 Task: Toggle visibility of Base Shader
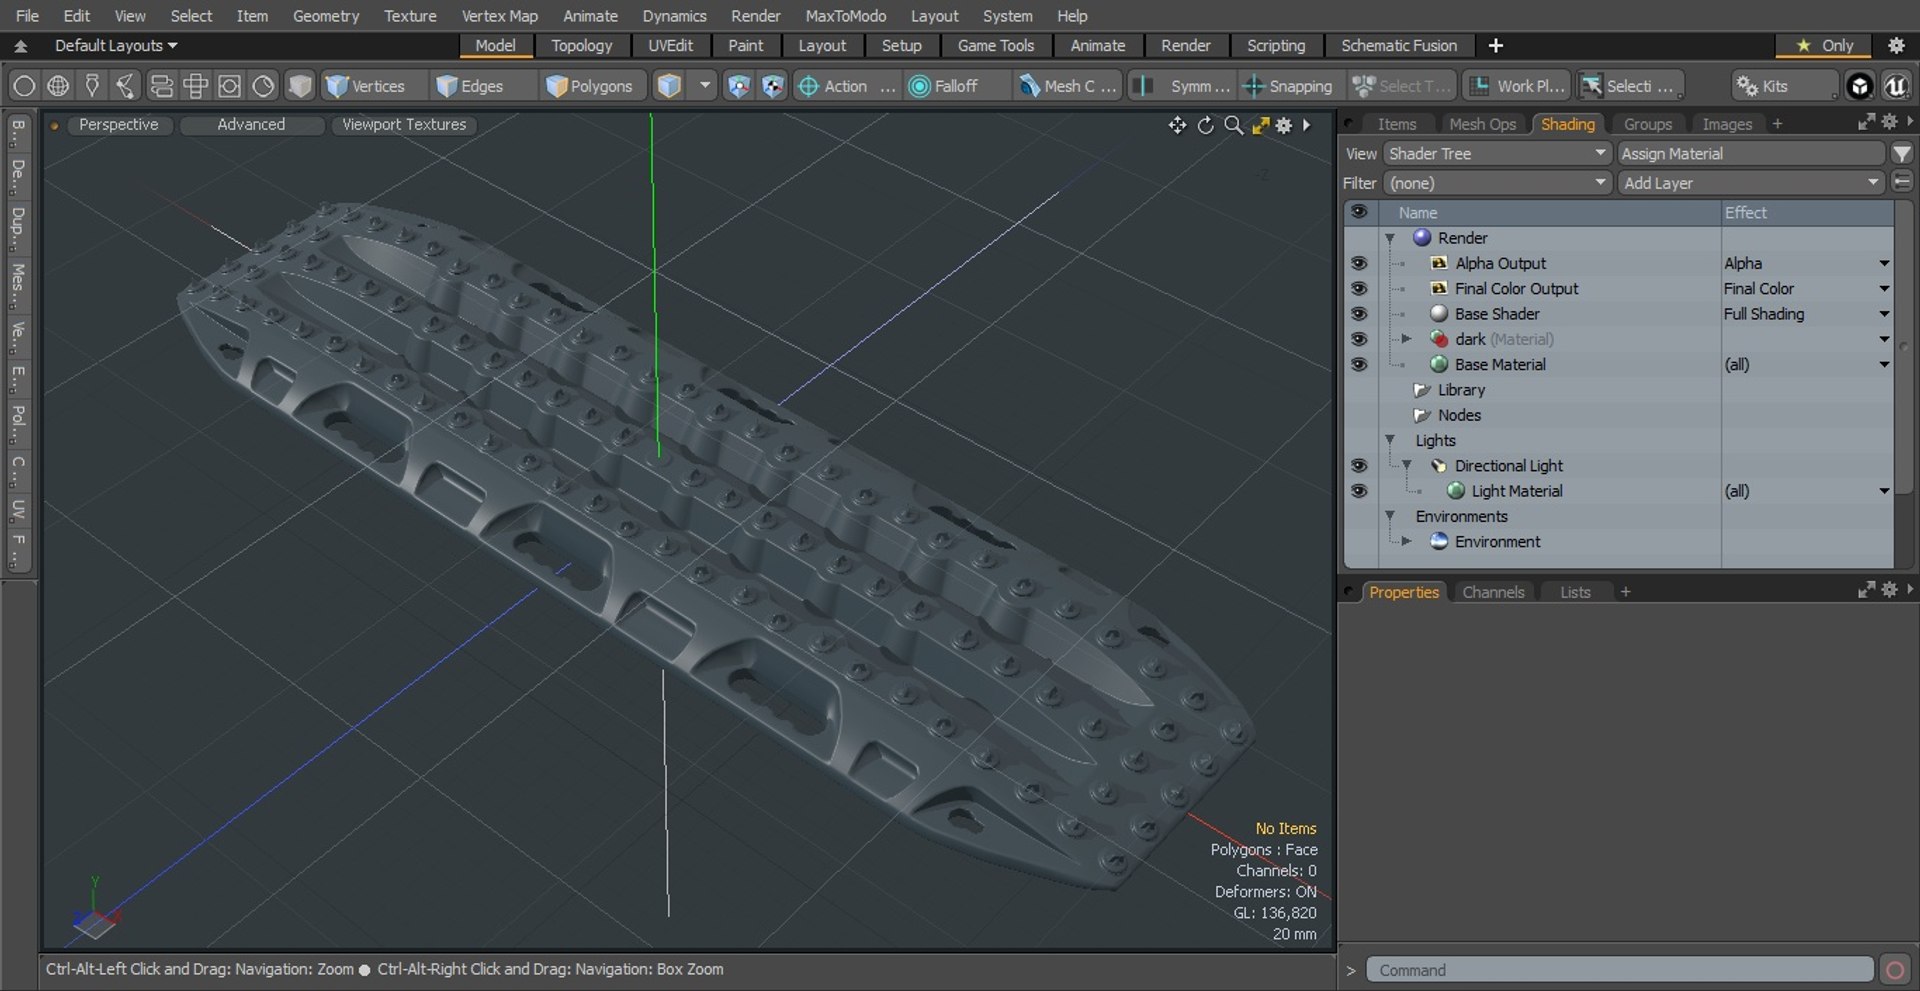(x=1359, y=314)
